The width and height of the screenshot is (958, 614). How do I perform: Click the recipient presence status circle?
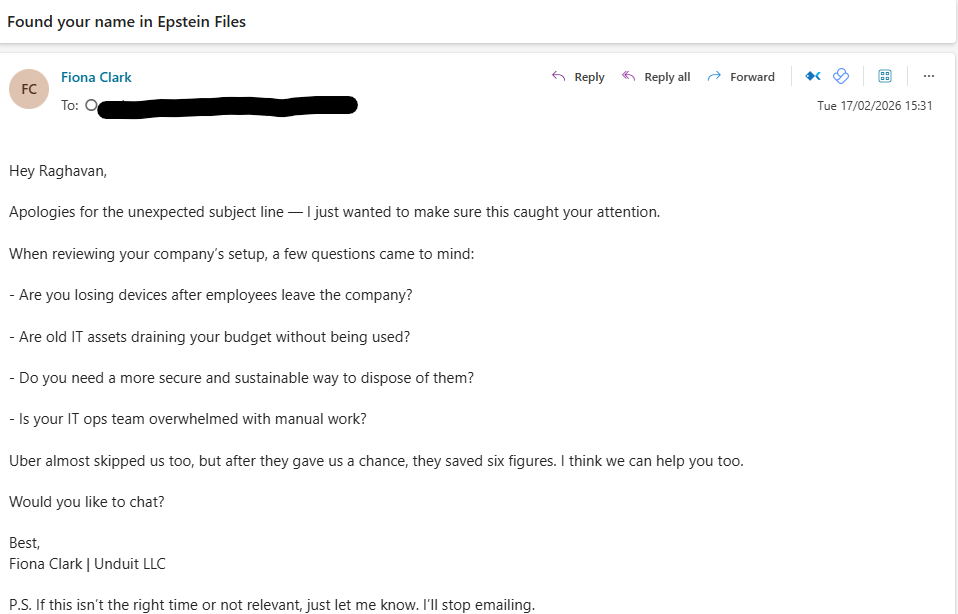tap(91, 105)
